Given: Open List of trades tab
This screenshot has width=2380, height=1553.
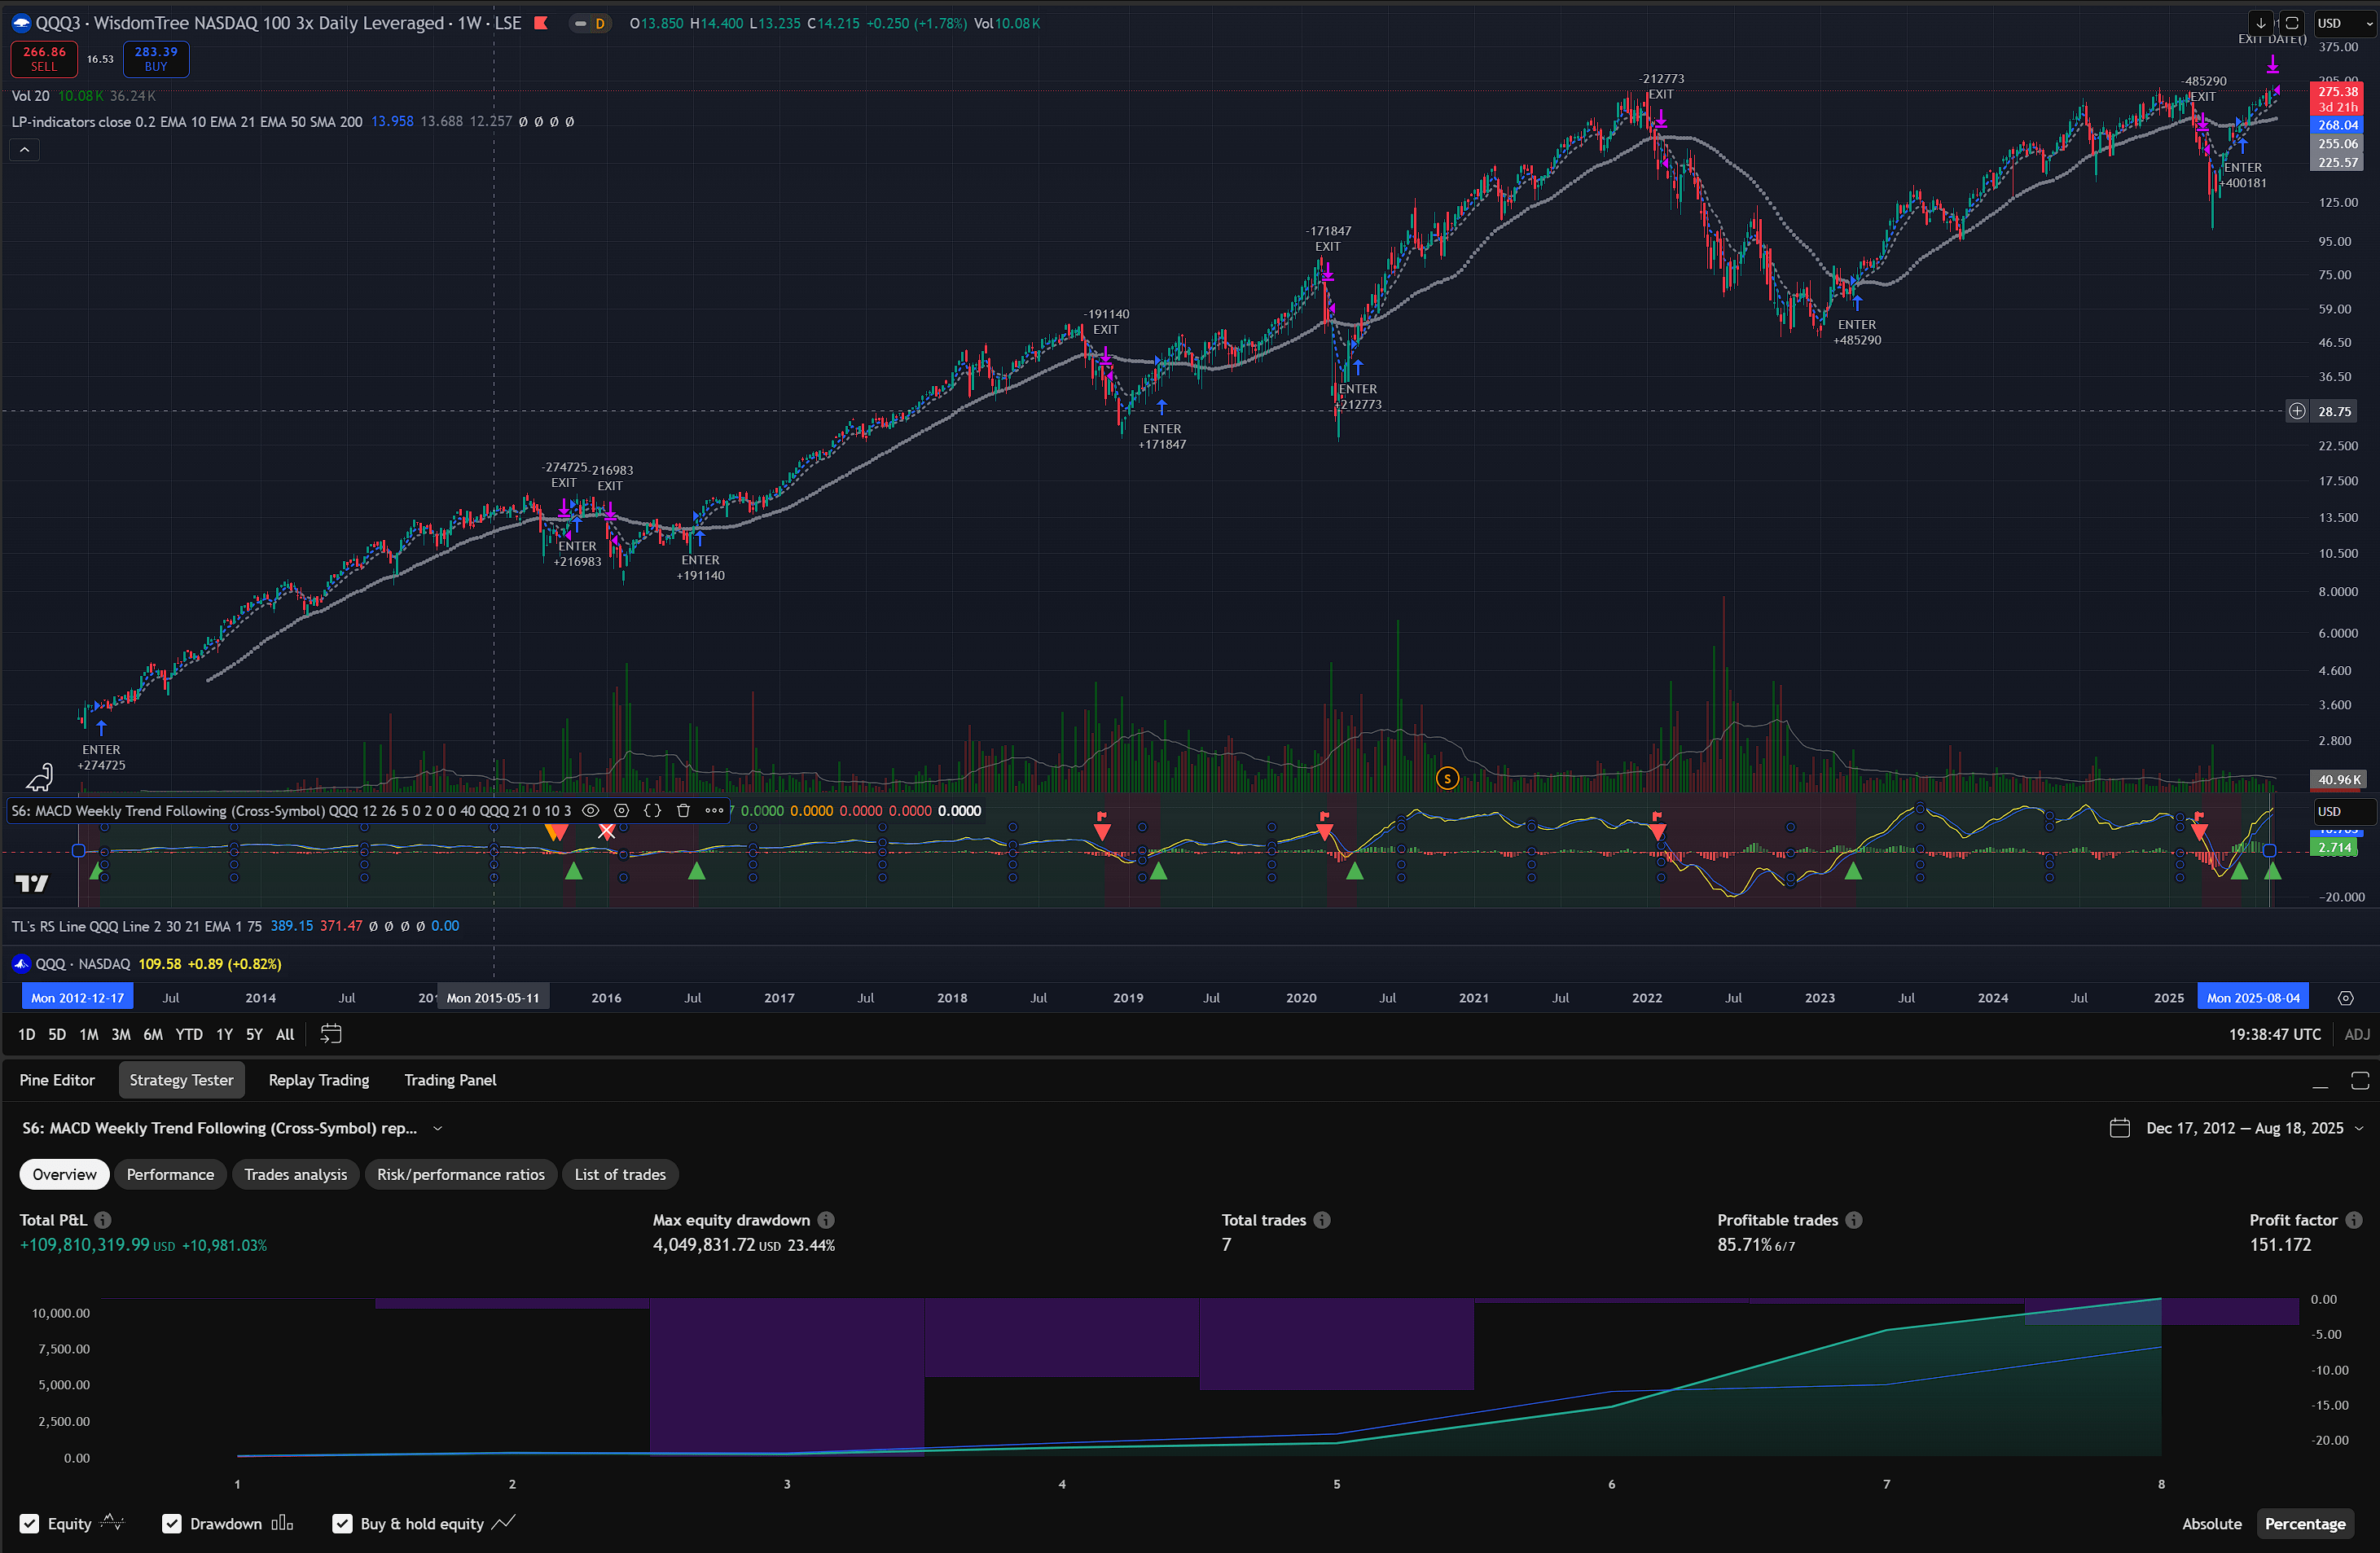Looking at the screenshot, I should (x=620, y=1174).
